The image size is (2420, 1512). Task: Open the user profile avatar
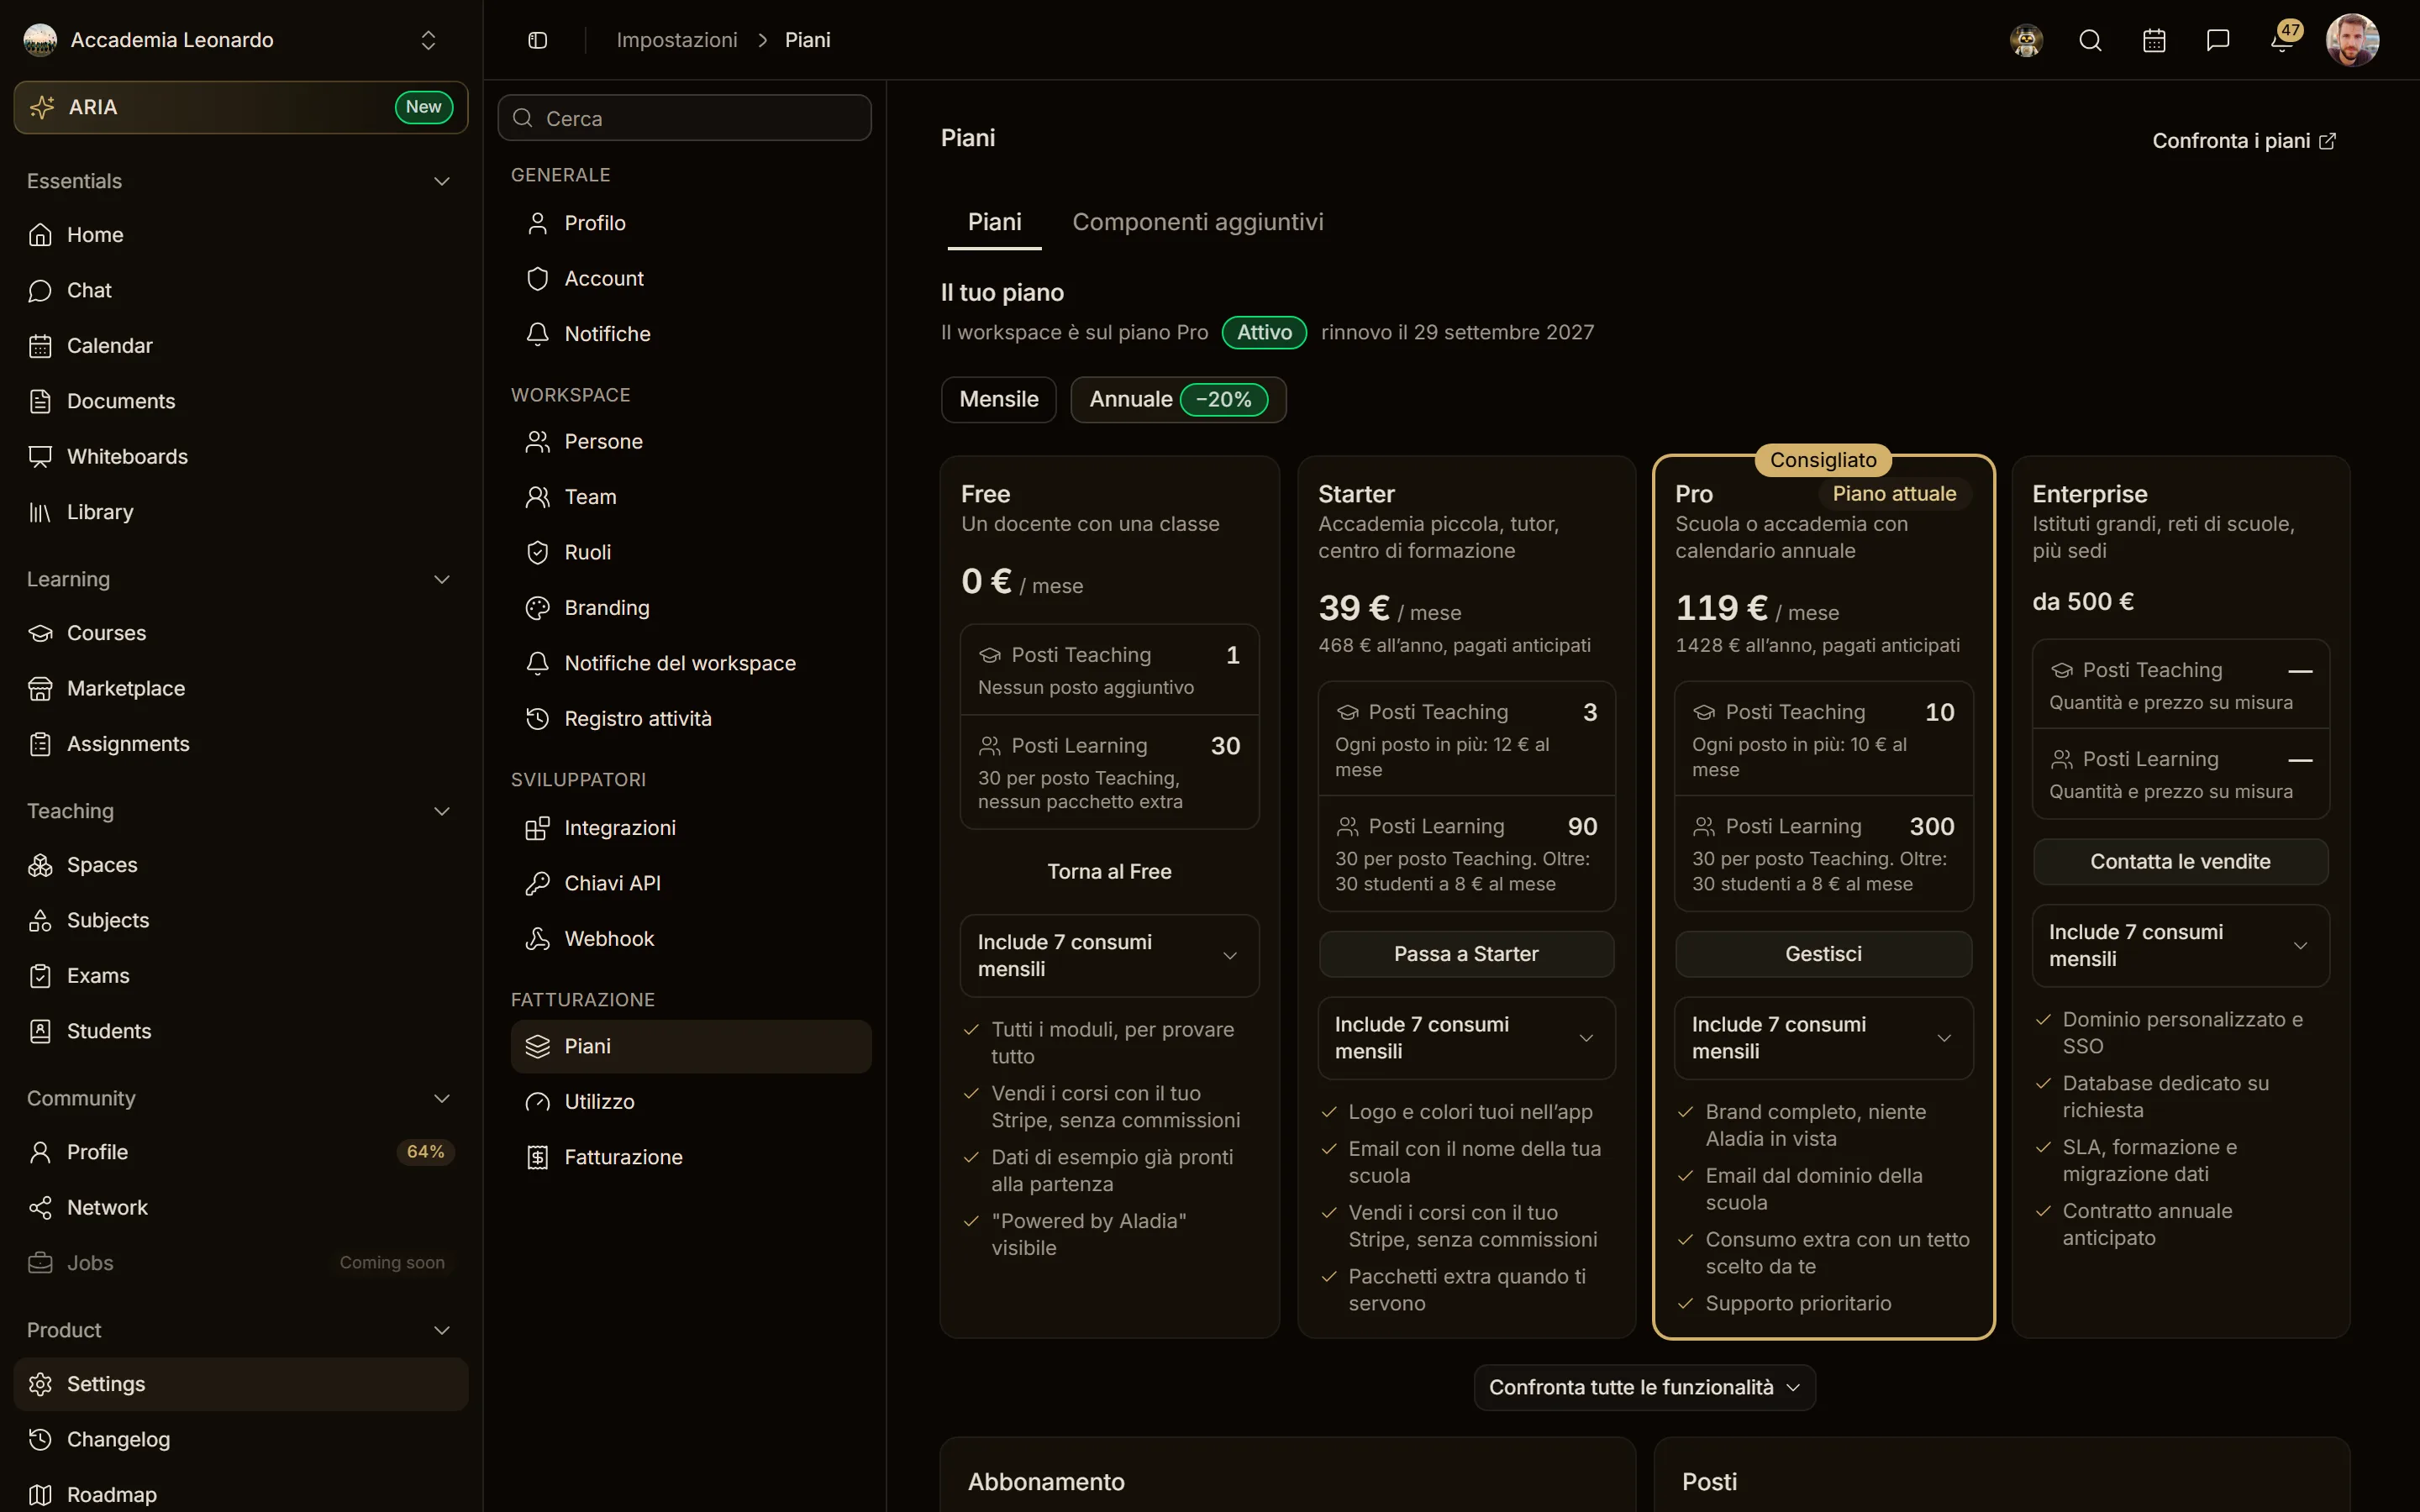2352,40
